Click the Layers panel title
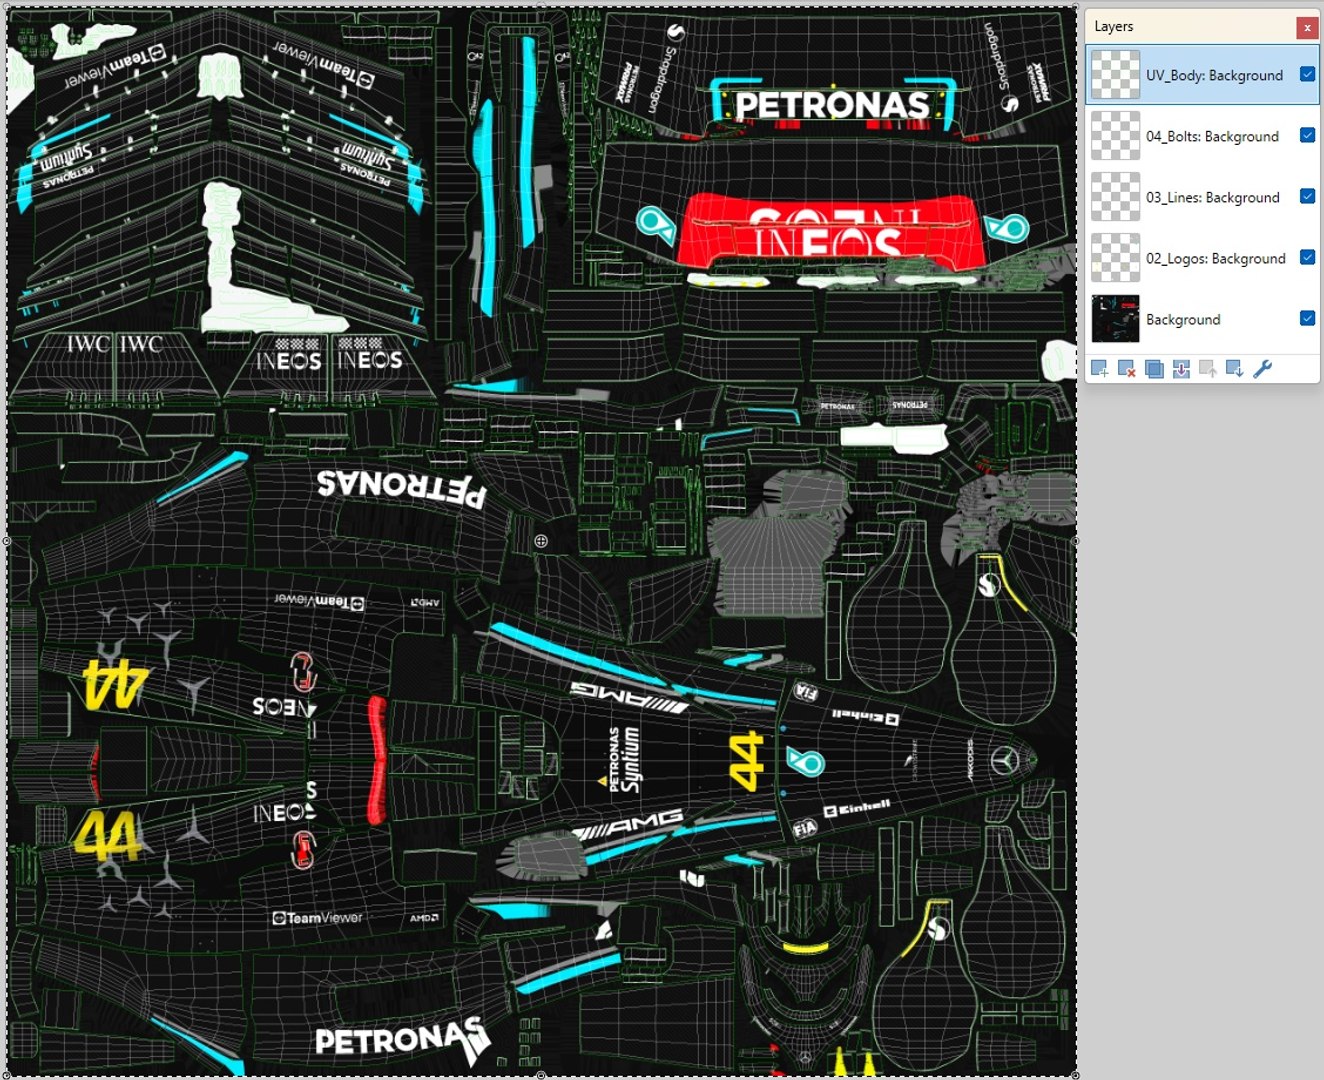The width and height of the screenshot is (1324, 1080). click(x=1113, y=26)
